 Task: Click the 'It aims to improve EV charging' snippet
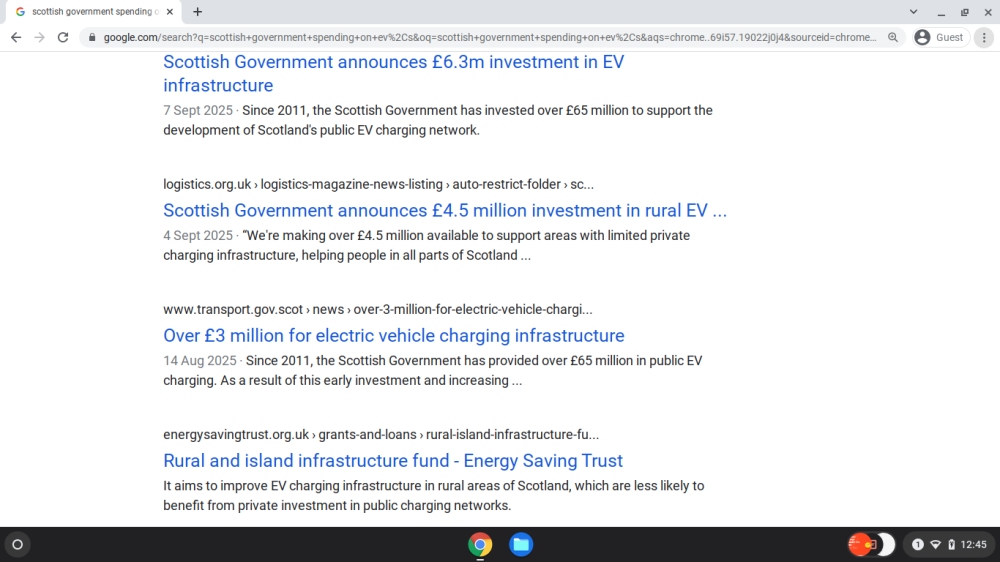point(434,496)
